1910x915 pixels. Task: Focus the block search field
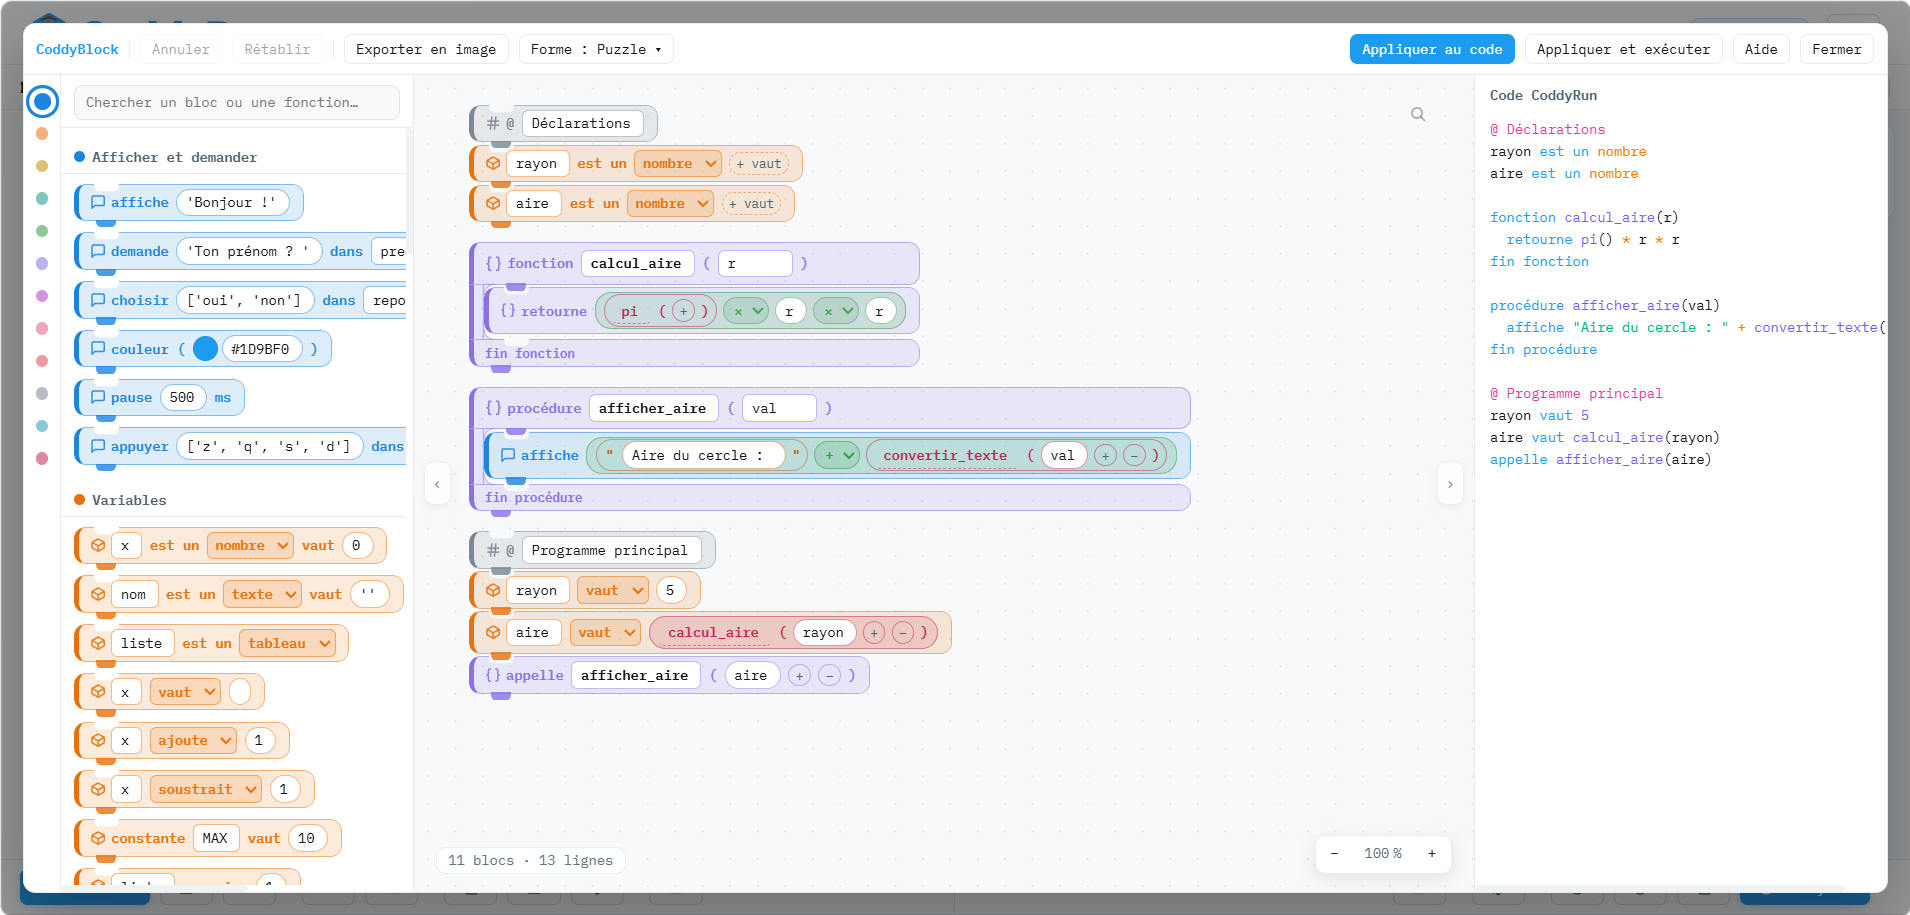tap(237, 102)
